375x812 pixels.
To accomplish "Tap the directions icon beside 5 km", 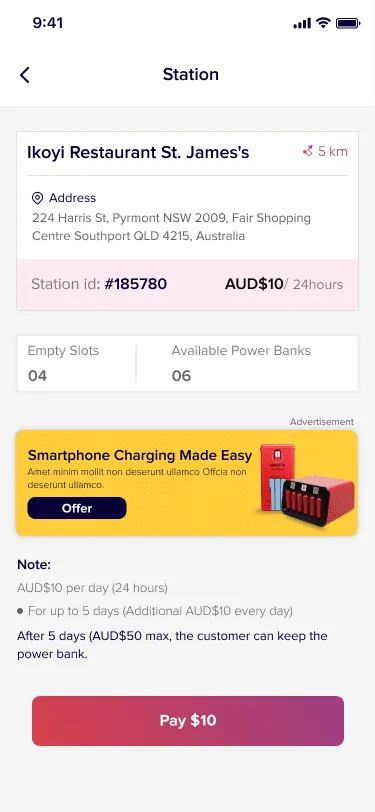I will click(308, 151).
